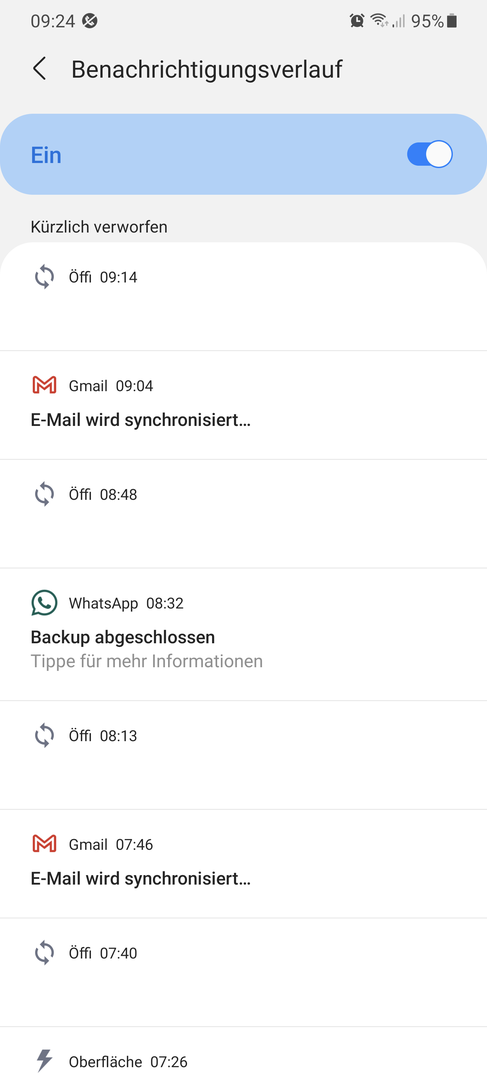The width and height of the screenshot is (487, 1080).
Task: Tap the Wi-Fi status bar icon
Action: point(378,21)
